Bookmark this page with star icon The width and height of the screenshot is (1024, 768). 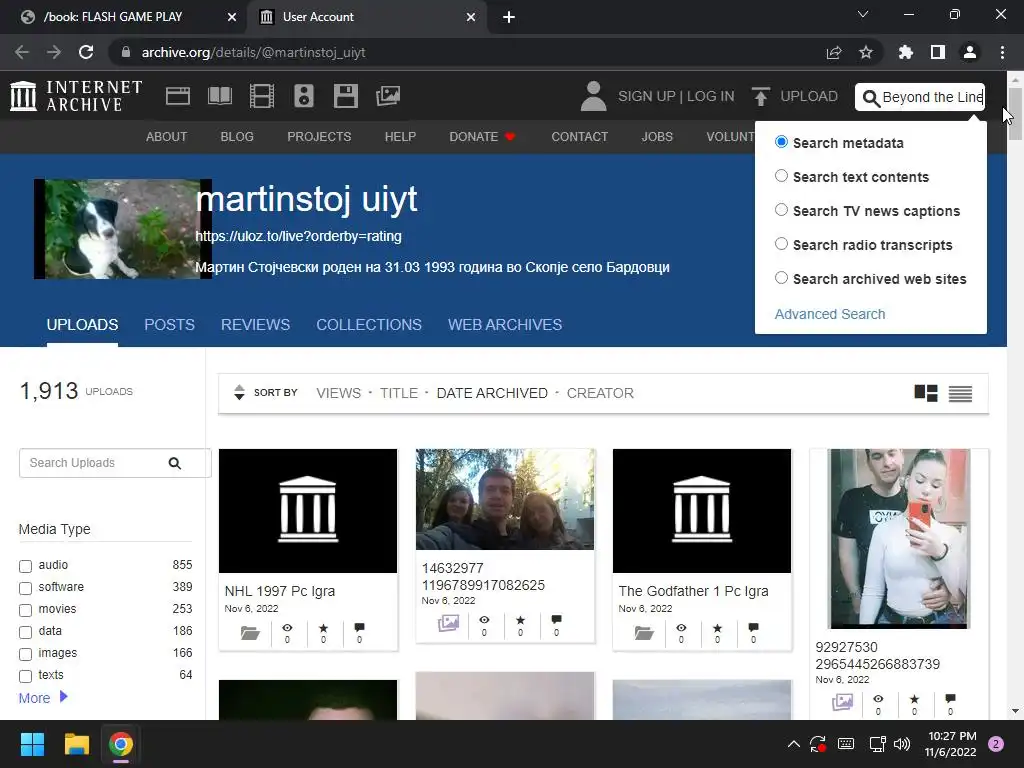click(x=866, y=52)
